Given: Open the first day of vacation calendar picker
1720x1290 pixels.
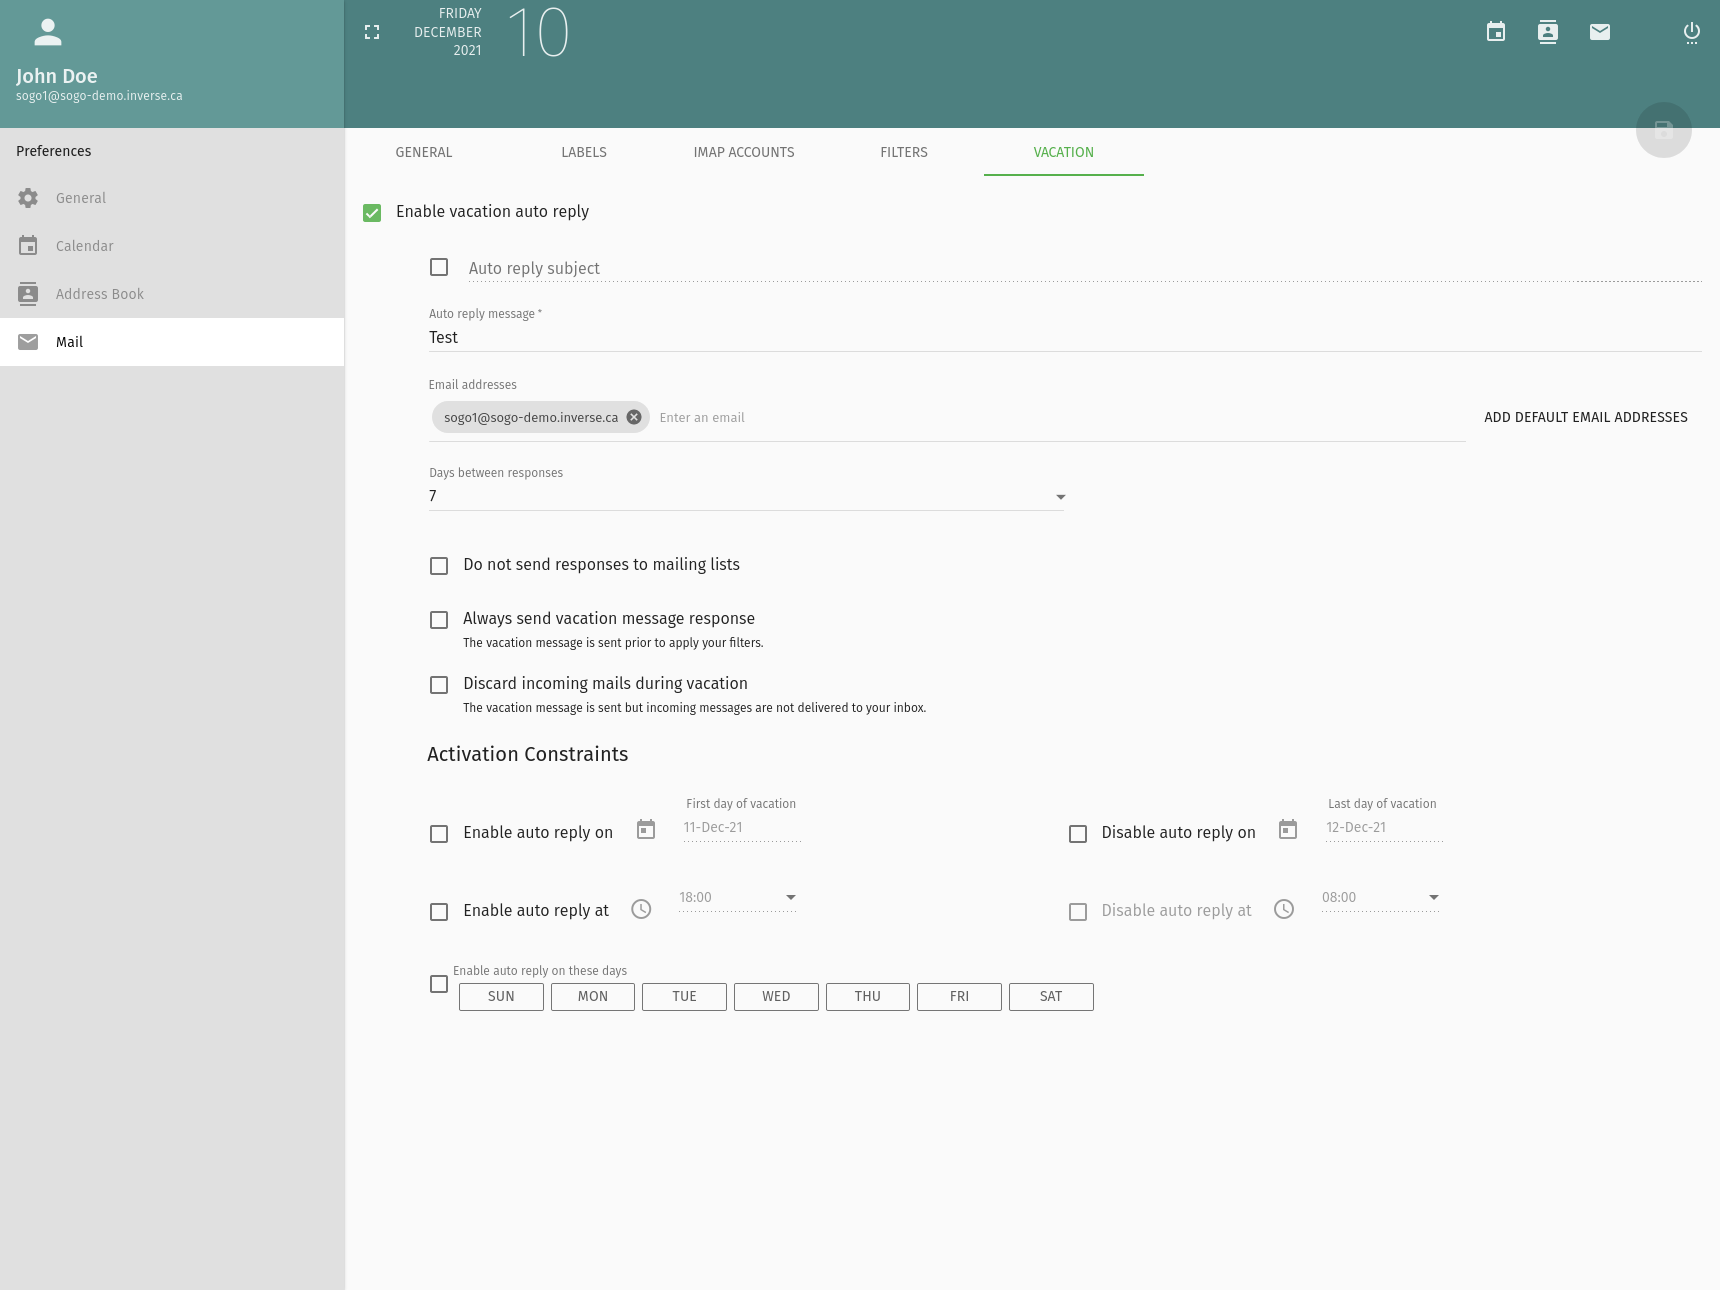Looking at the screenshot, I should (x=646, y=829).
